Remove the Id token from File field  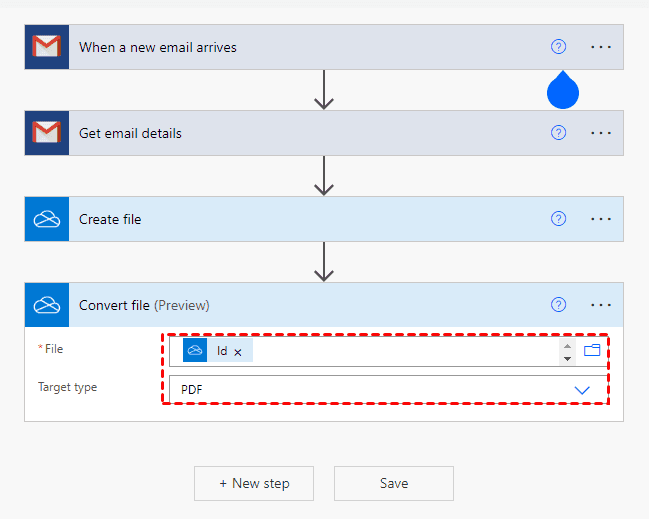coord(238,352)
